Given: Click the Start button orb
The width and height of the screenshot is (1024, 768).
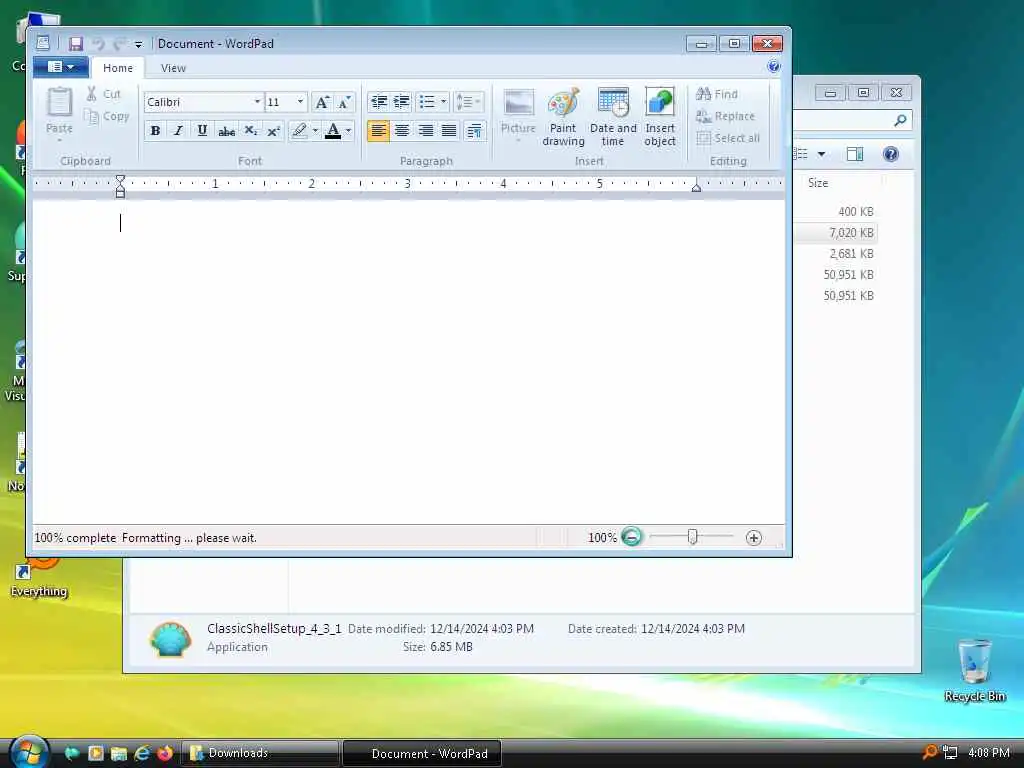Looking at the screenshot, I should [x=28, y=752].
